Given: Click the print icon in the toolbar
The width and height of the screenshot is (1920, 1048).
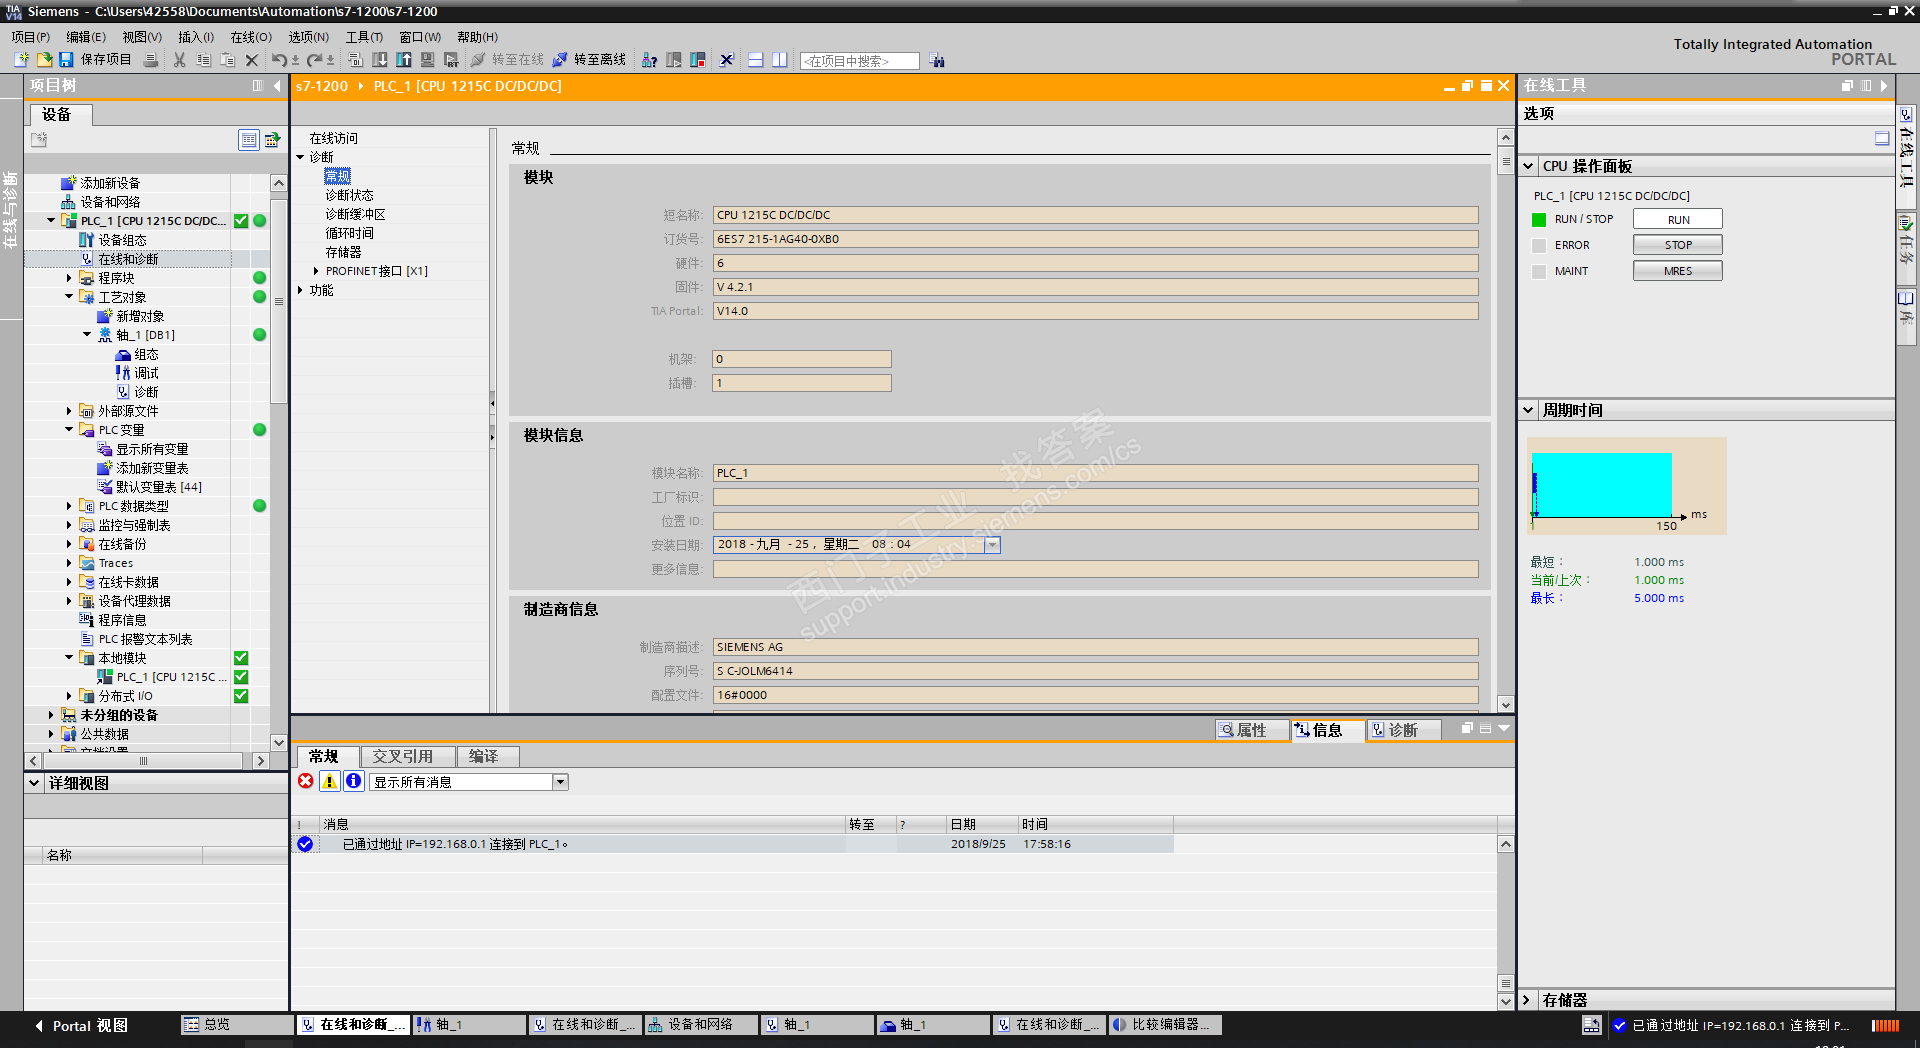Looking at the screenshot, I should coord(151,60).
